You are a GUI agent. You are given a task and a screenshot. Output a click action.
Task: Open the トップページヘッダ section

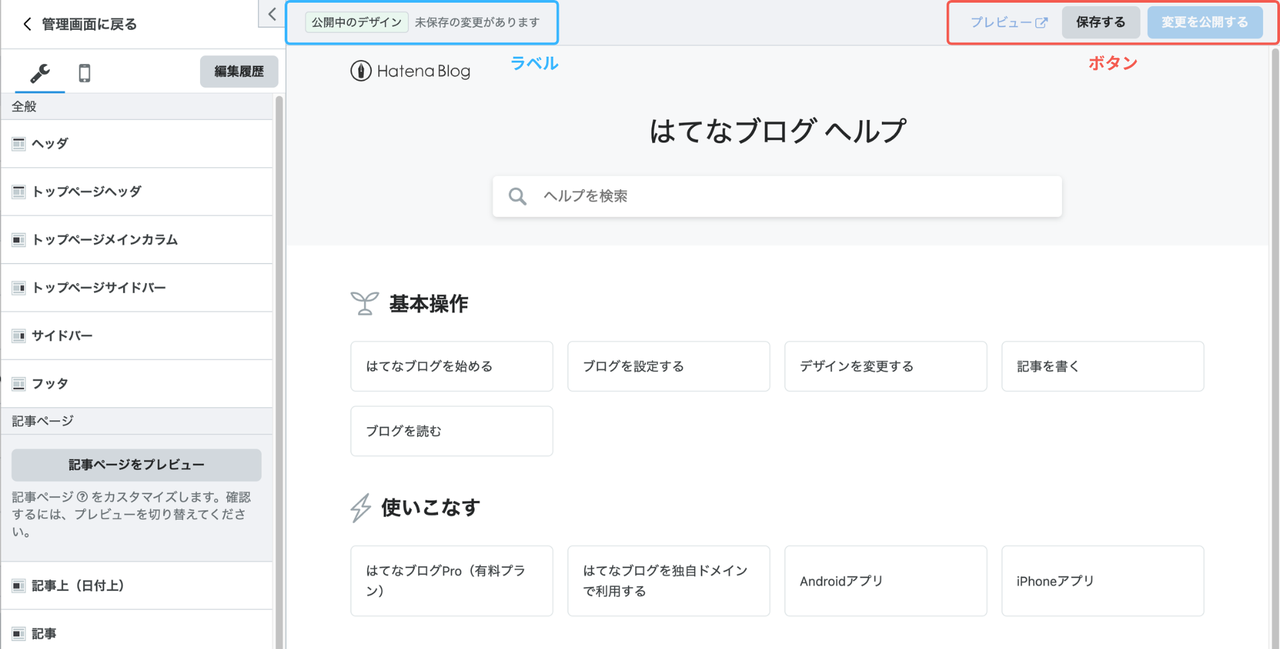[137, 192]
